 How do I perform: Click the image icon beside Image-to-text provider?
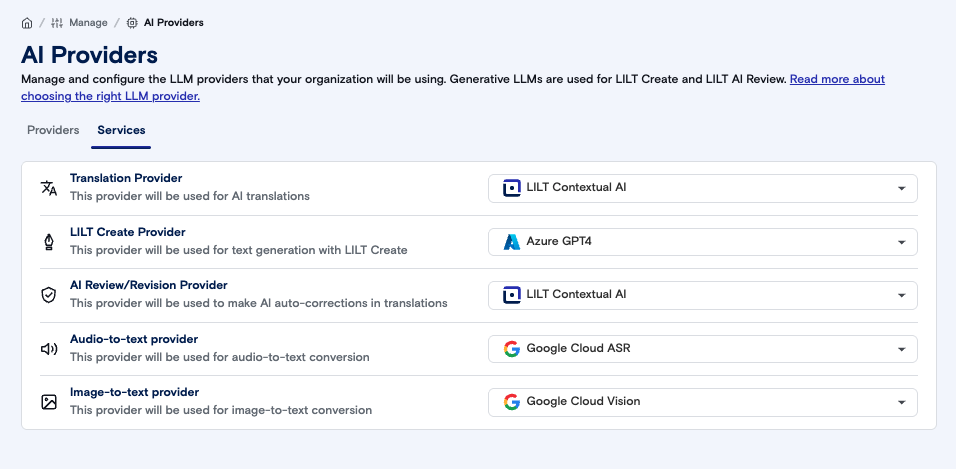(48, 402)
